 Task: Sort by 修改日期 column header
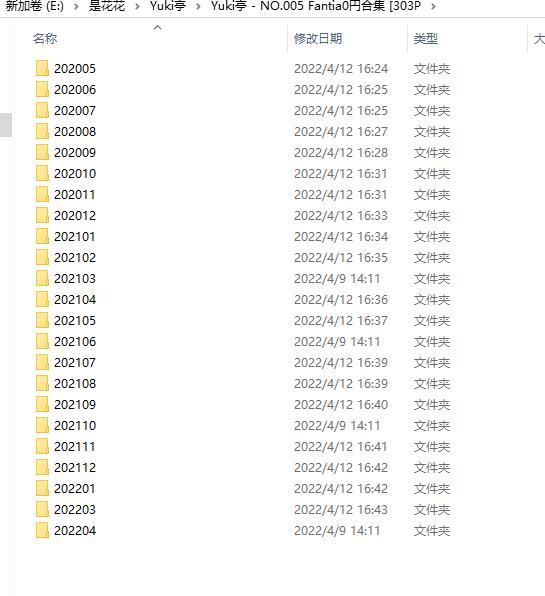(318, 38)
